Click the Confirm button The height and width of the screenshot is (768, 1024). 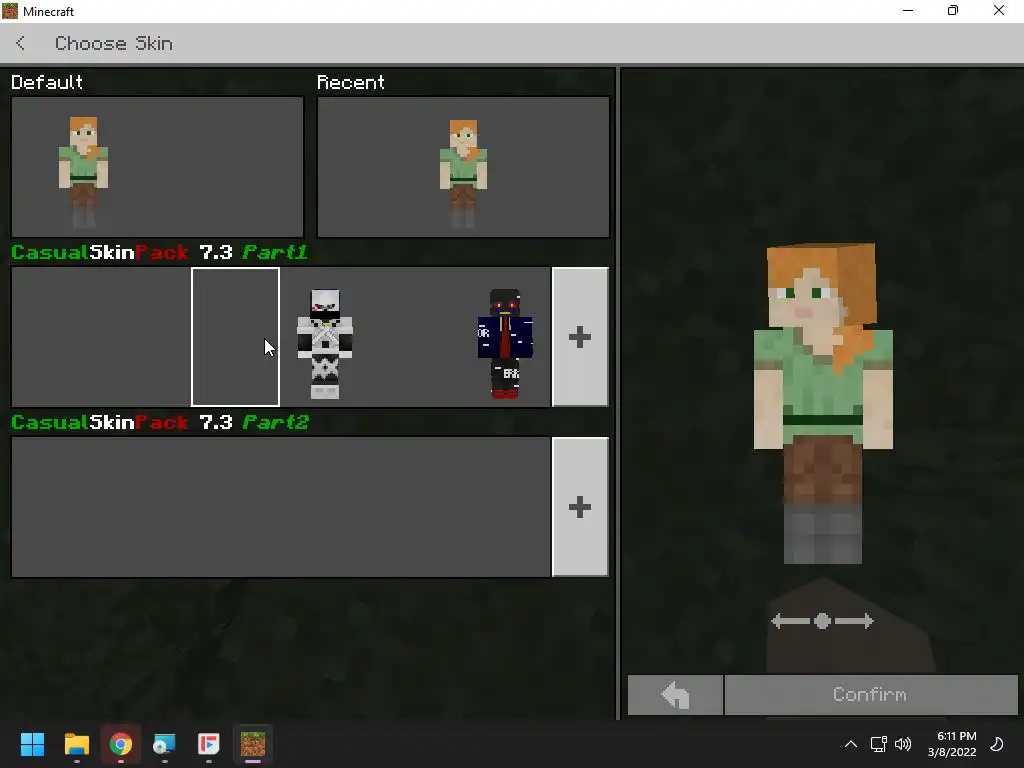pos(871,694)
